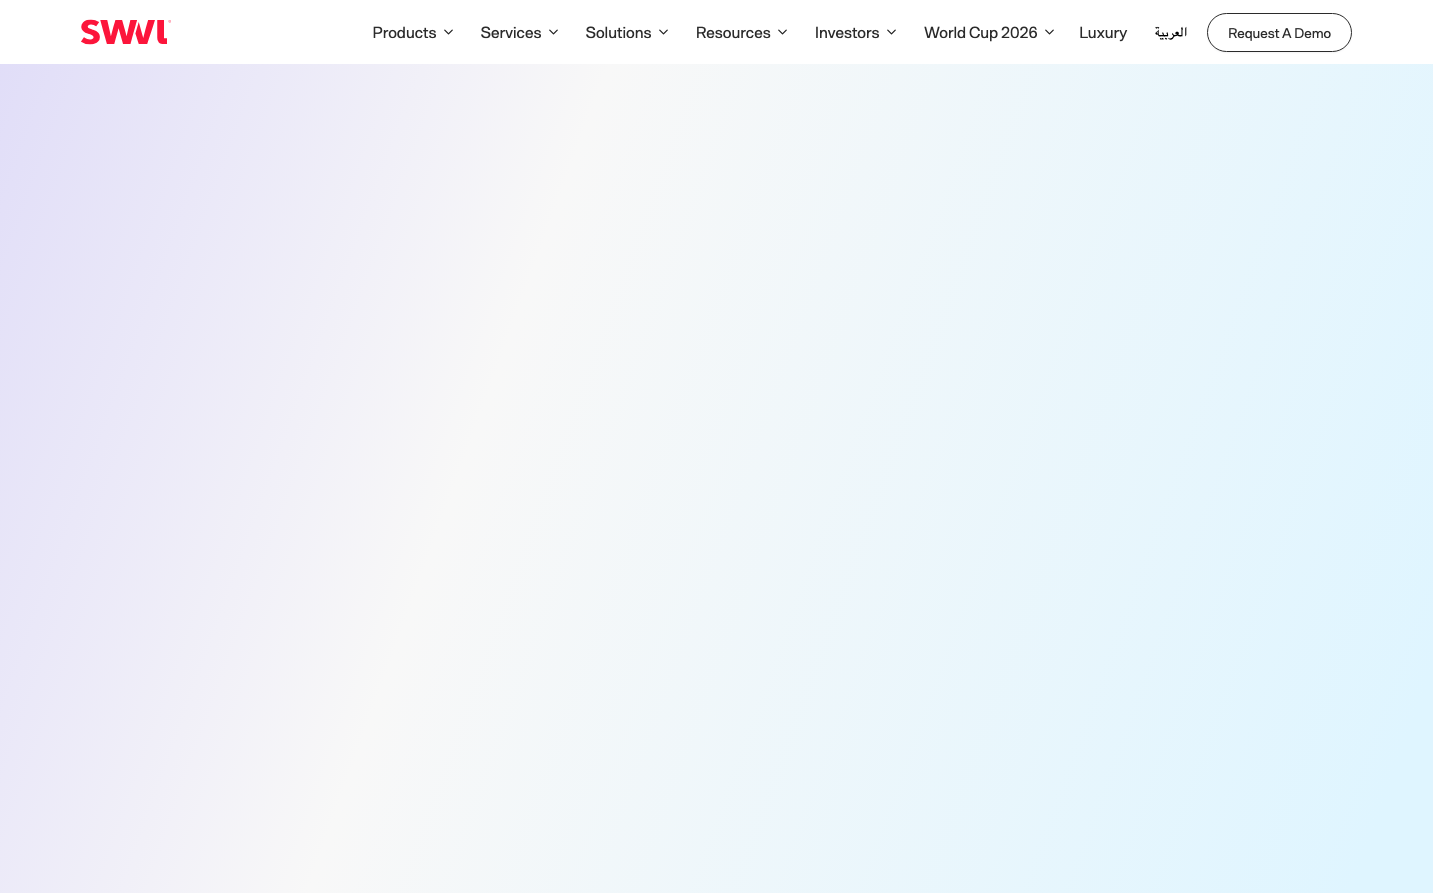Click the empty header space left of Products

click(x=270, y=32)
